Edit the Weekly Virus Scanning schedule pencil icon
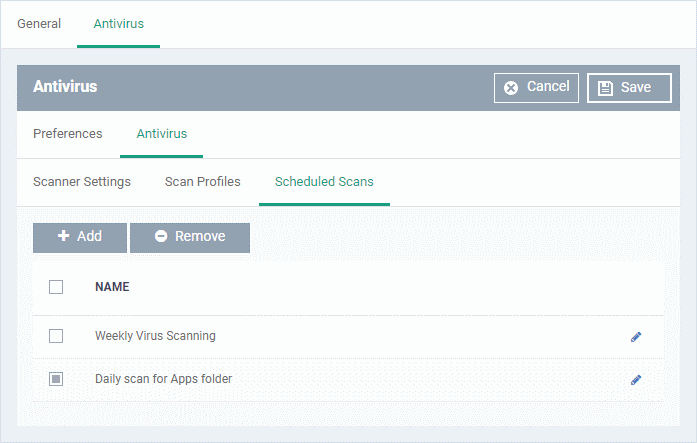This screenshot has height=443, width=697. (636, 337)
